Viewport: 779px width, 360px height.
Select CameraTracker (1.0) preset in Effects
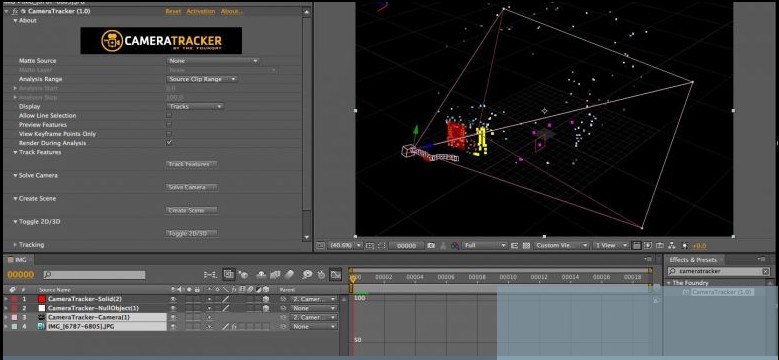coord(722,292)
